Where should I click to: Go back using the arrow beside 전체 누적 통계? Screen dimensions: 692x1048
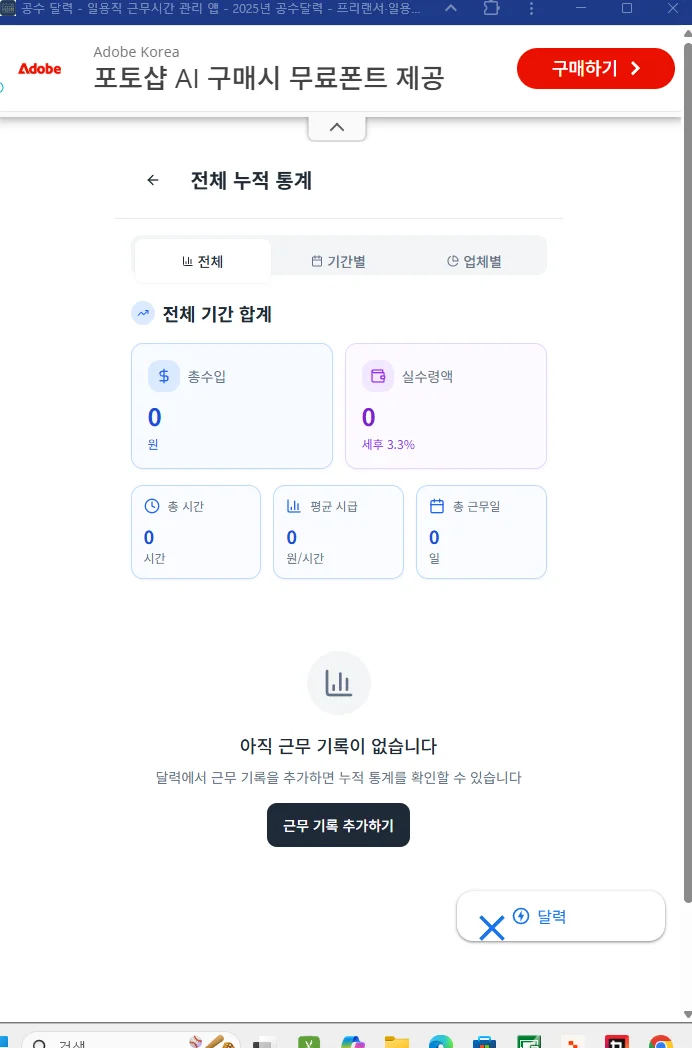152,180
